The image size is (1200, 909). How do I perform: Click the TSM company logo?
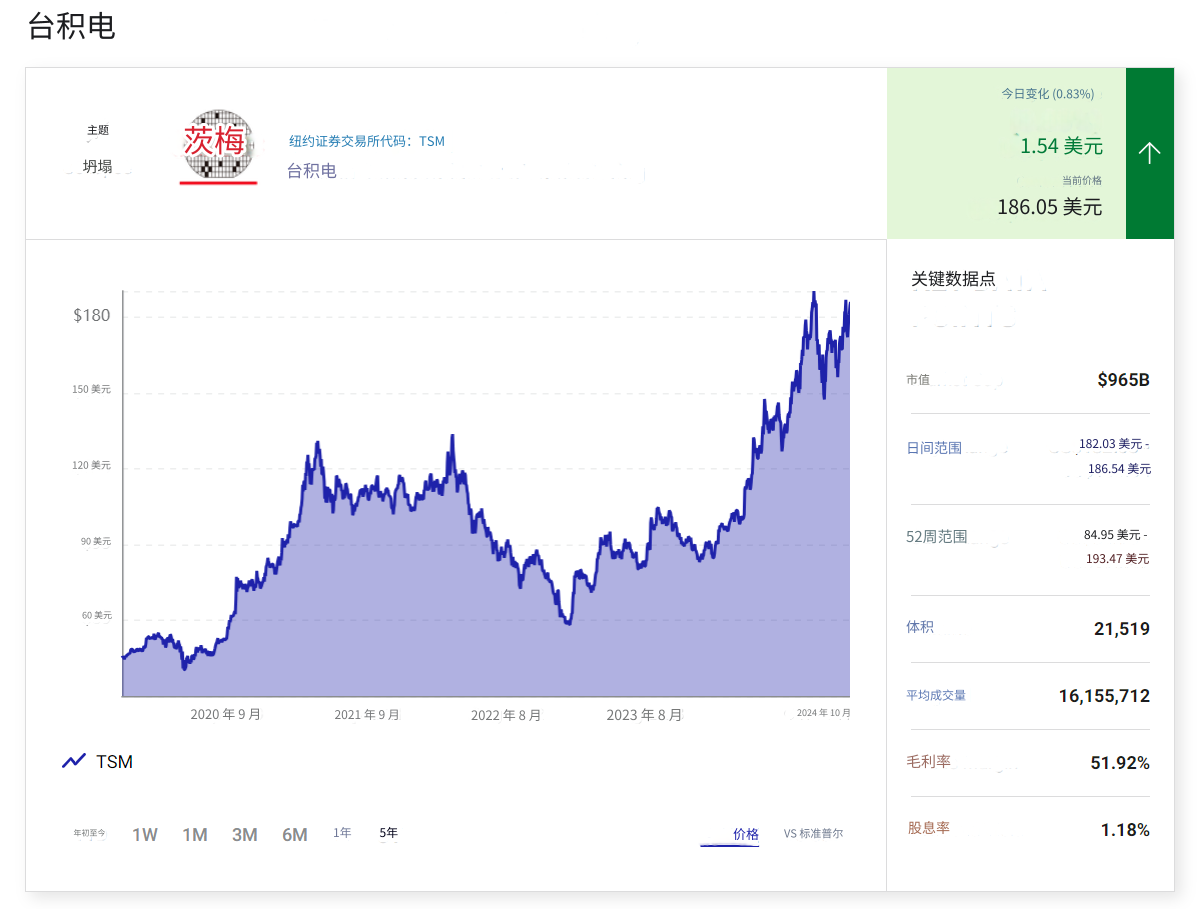(x=218, y=145)
